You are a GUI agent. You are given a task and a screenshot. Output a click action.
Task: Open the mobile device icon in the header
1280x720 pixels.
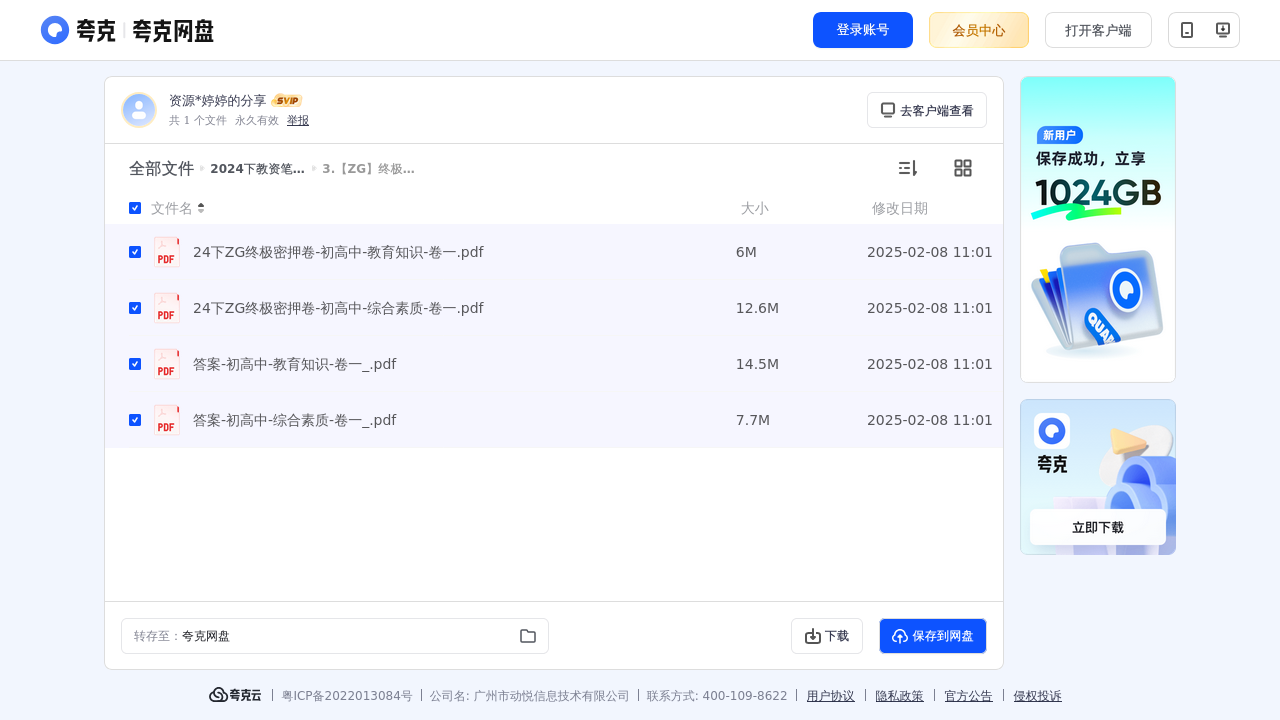[x=1187, y=30]
